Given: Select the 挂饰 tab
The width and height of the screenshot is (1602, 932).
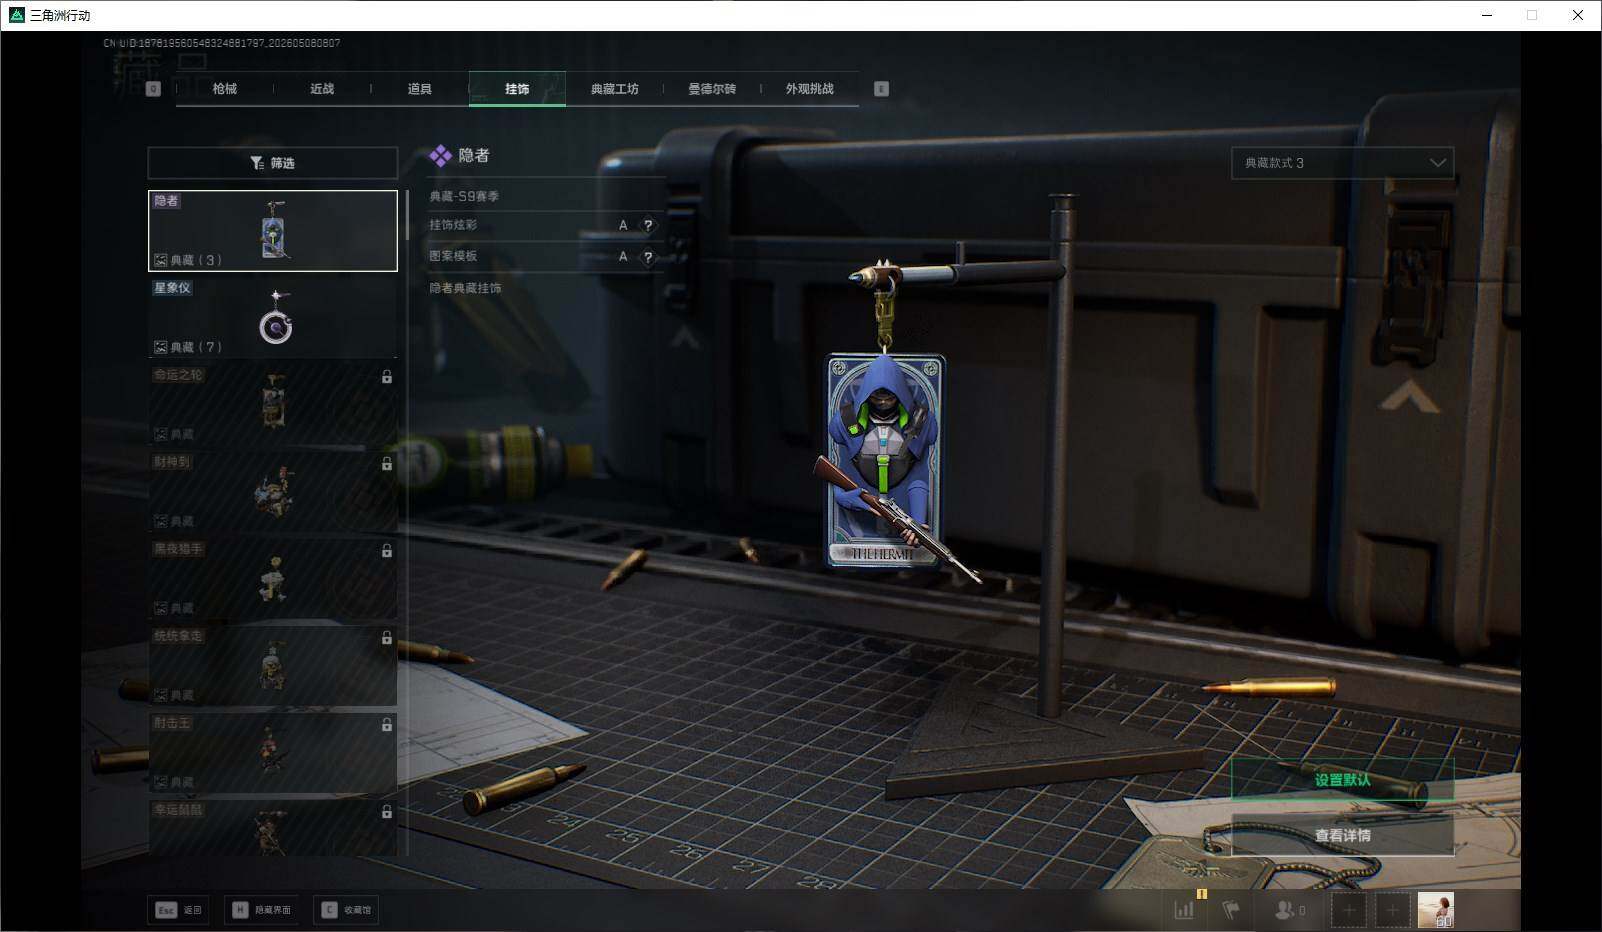Looking at the screenshot, I should 517,89.
